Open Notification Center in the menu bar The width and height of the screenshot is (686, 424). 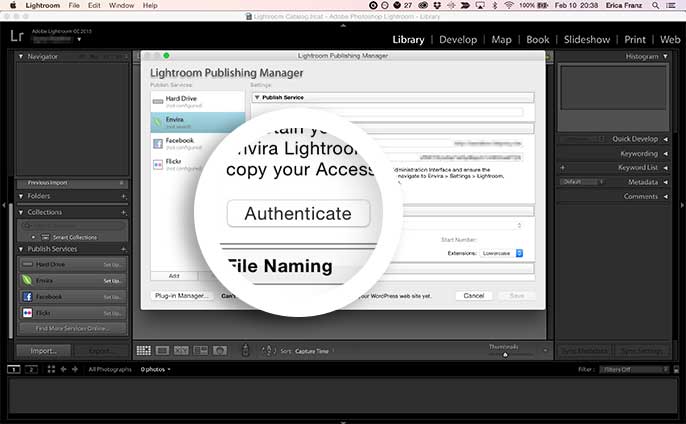point(671,5)
